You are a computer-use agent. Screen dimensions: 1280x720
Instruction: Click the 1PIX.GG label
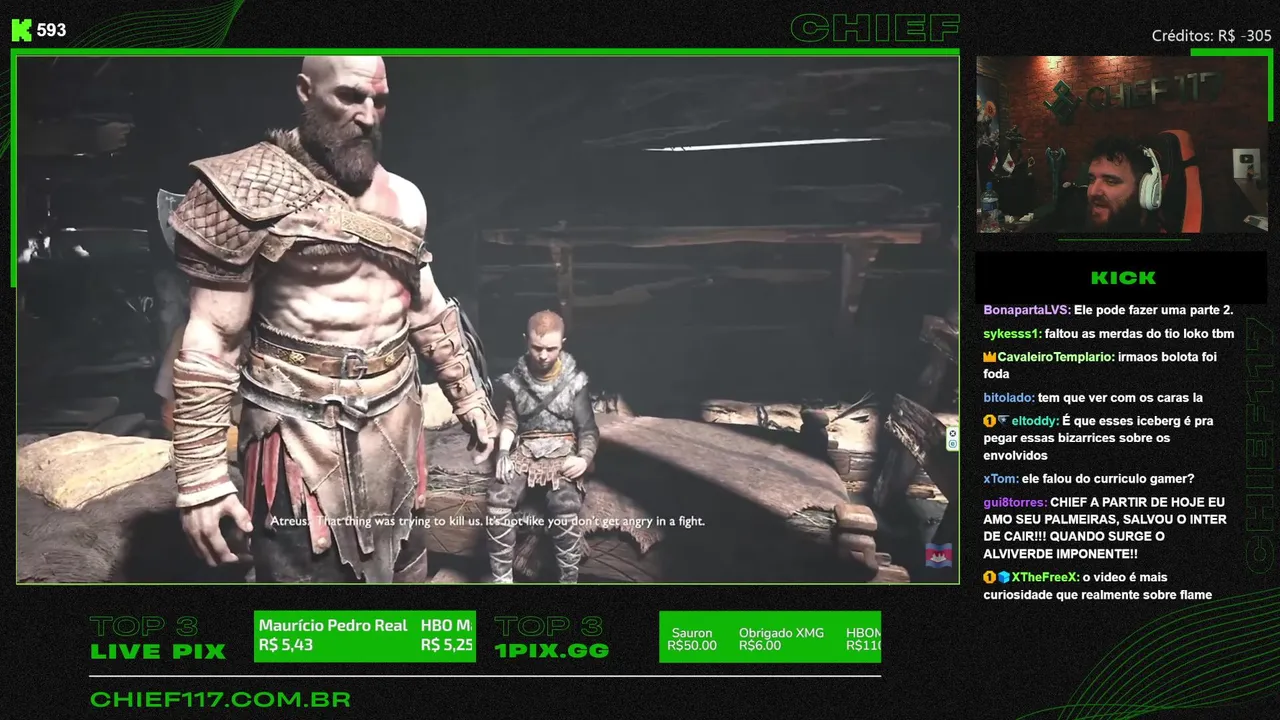click(x=552, y=651)
